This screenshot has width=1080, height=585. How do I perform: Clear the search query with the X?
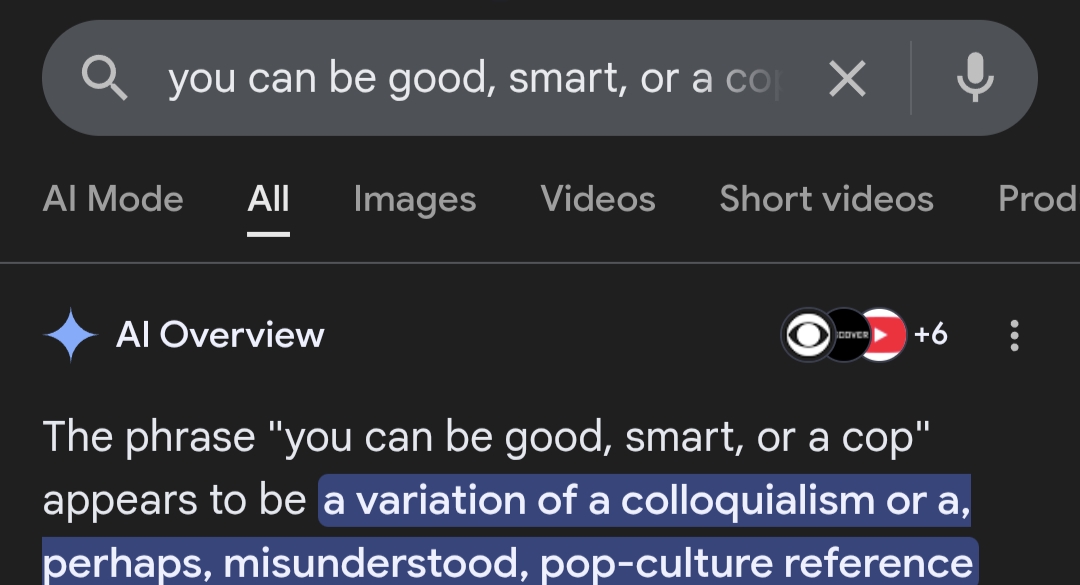click(847, 78)
